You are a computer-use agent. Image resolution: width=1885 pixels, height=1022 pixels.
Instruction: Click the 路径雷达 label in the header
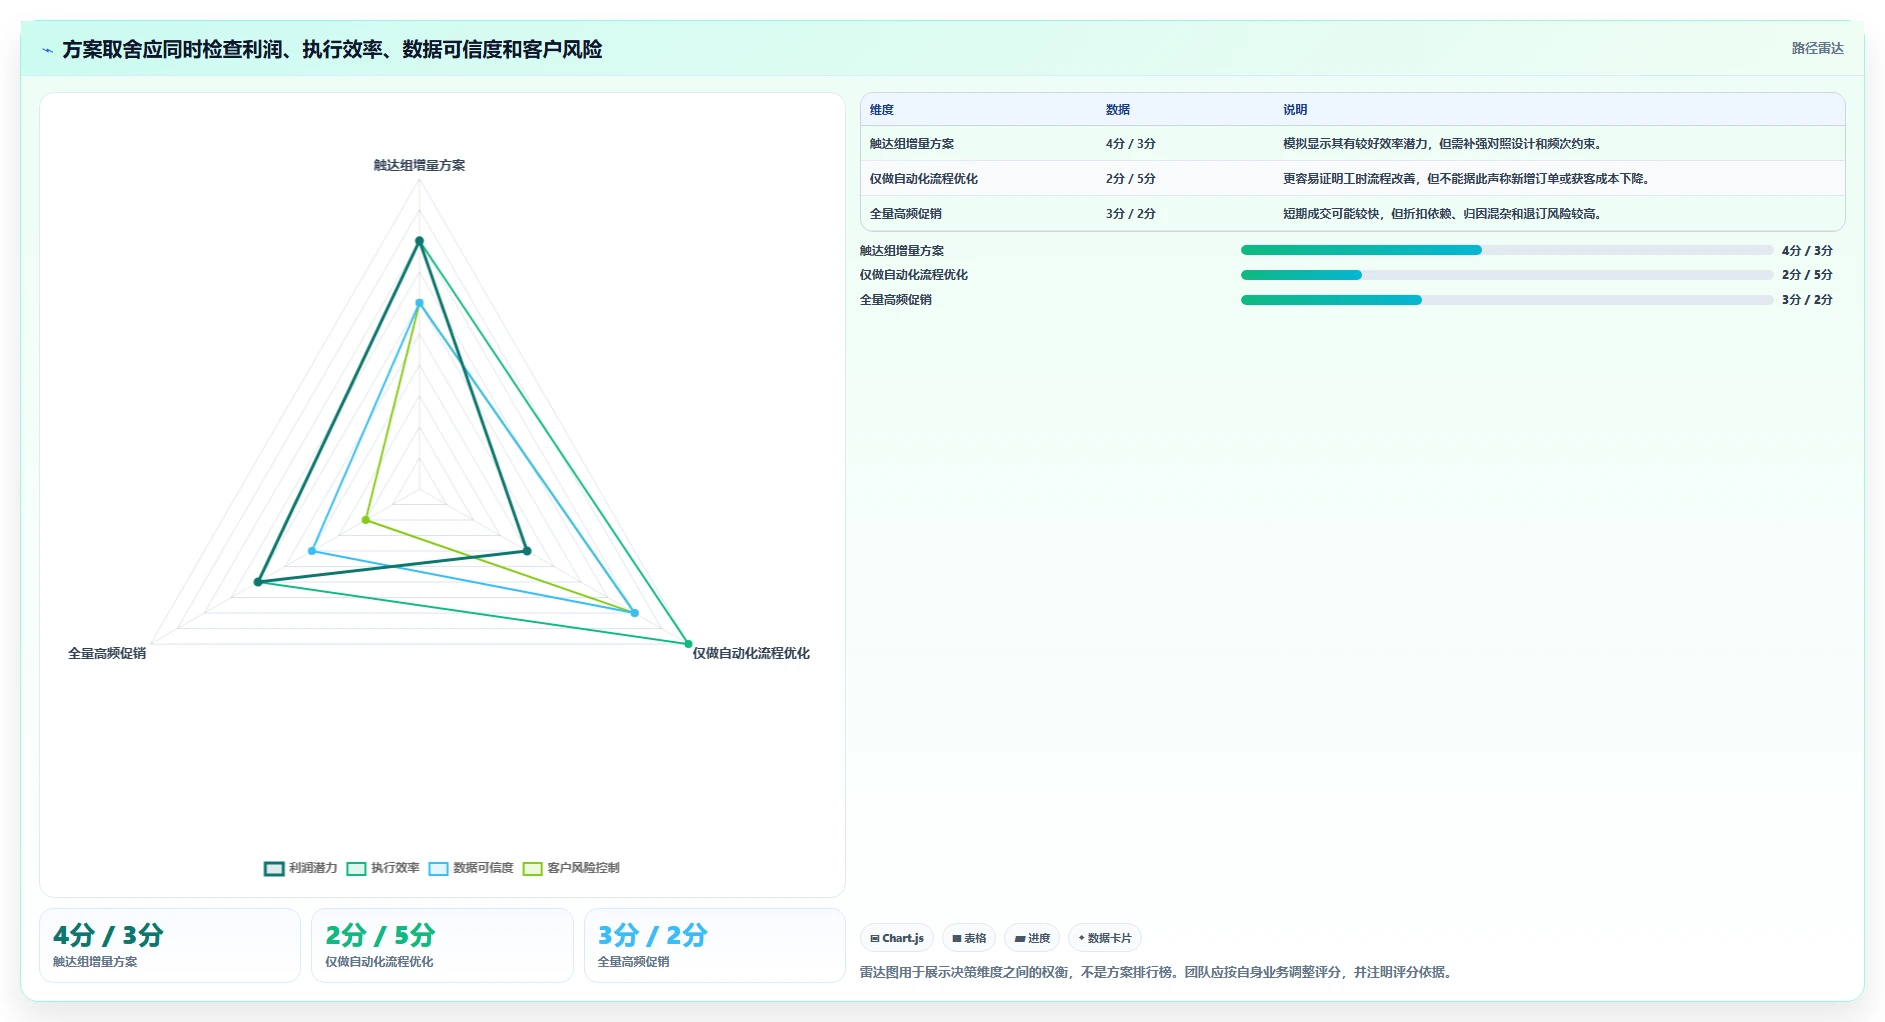pos(1817,48)
